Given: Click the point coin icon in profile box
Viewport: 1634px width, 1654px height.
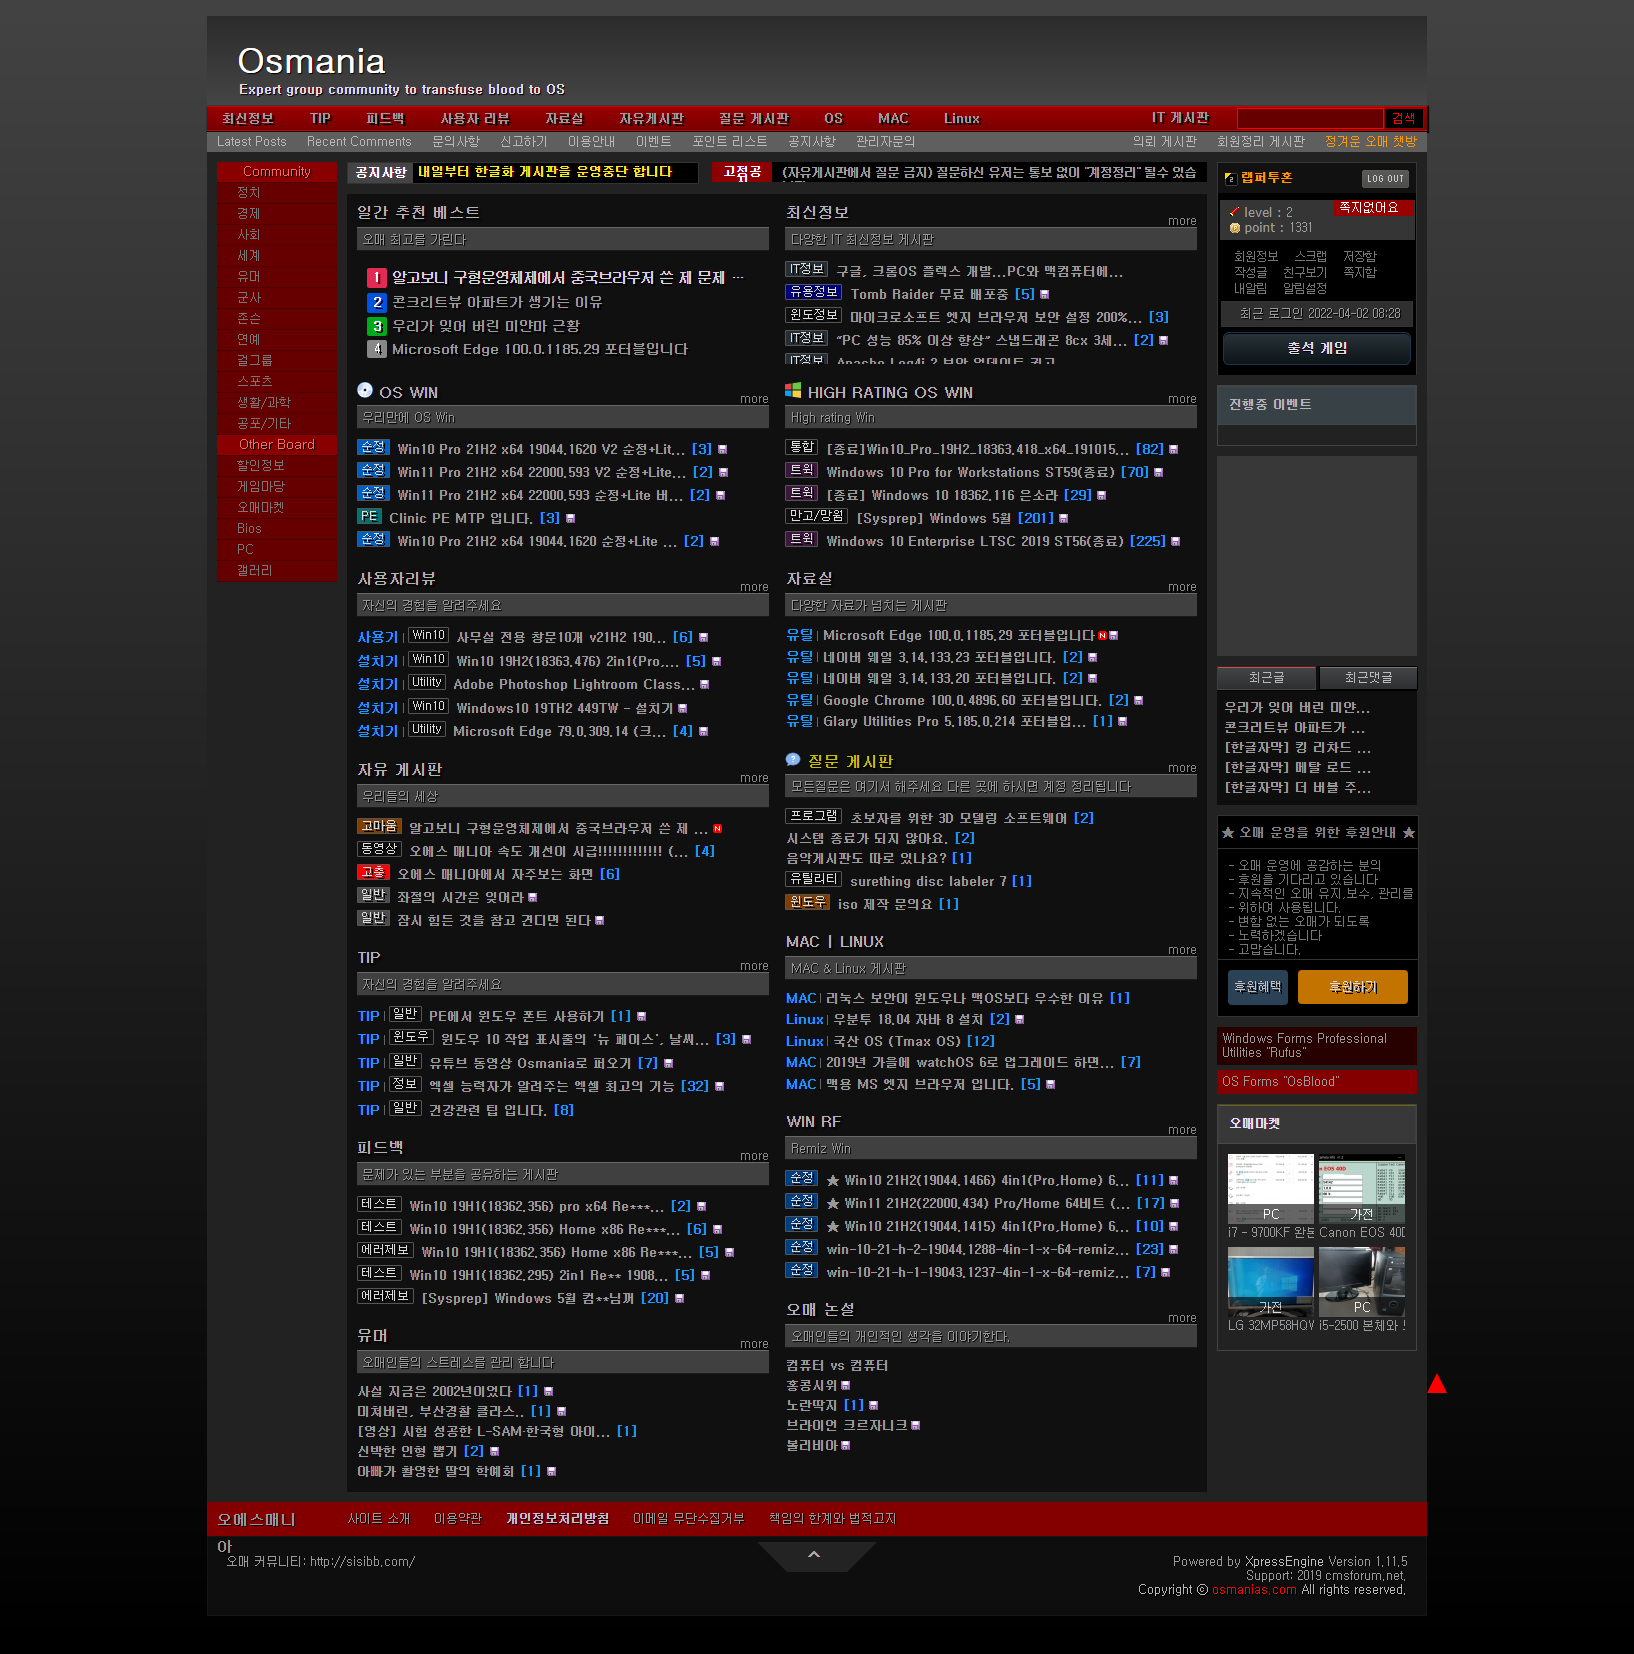Looking at the screenshot, I should [1234, 228].
